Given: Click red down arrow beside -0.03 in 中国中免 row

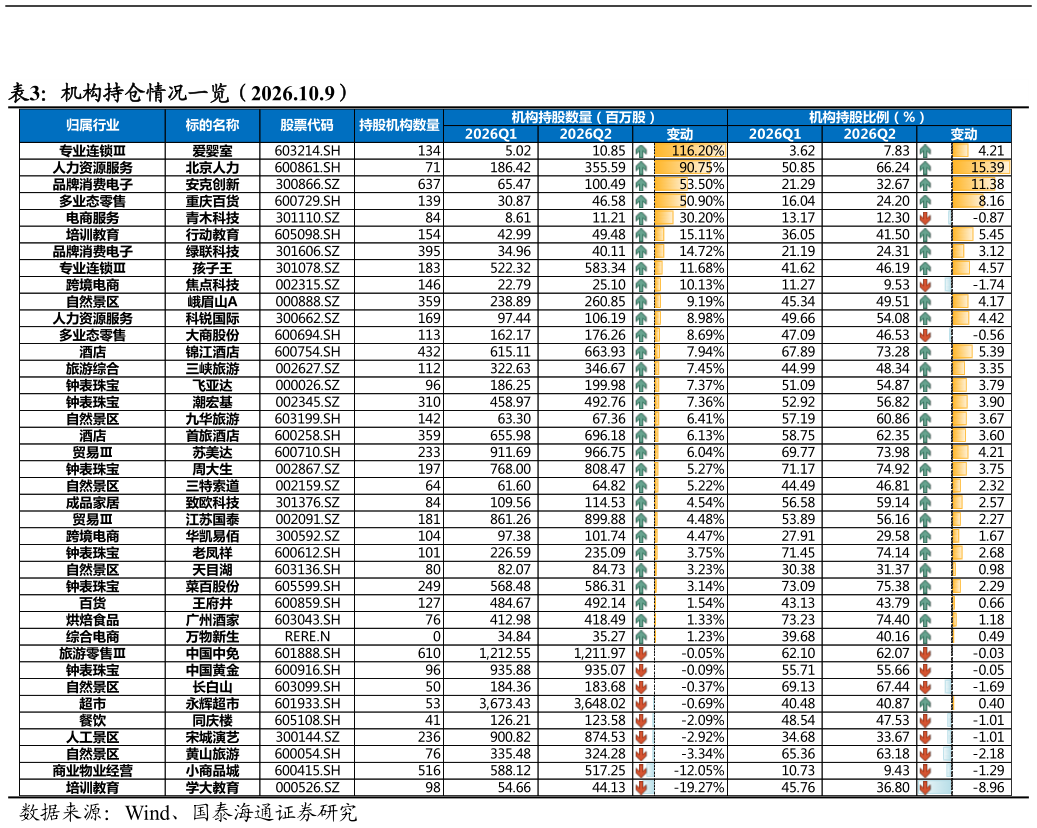Looking at the screenshot, I should (925, 653).
